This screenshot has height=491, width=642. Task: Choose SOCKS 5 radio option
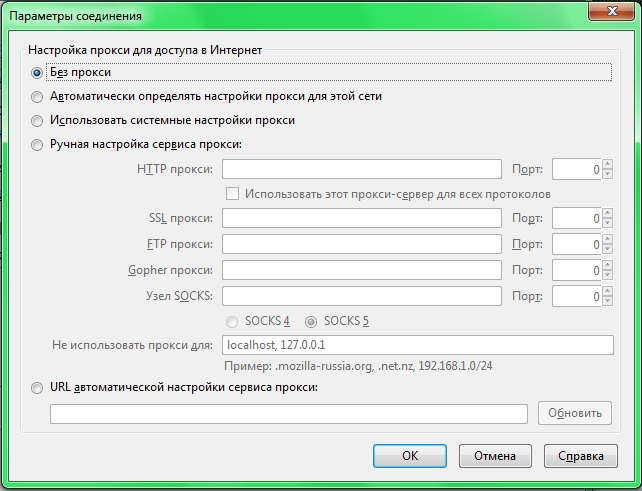(x=311, y=322)
